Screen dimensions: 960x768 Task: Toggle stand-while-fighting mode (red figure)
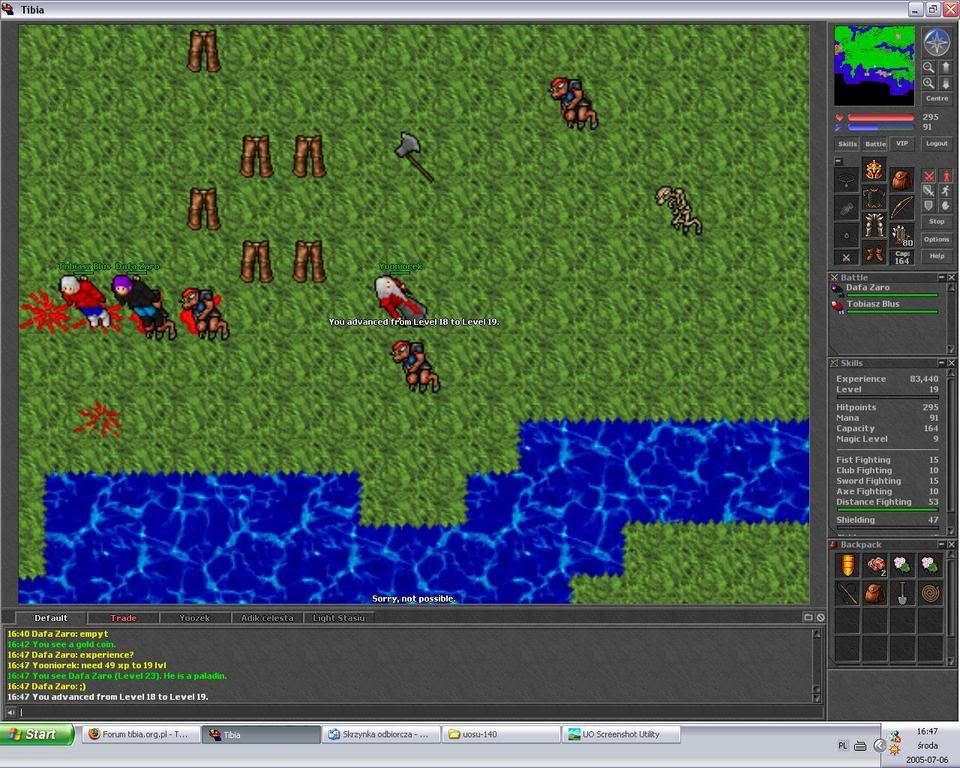point(945,176)
